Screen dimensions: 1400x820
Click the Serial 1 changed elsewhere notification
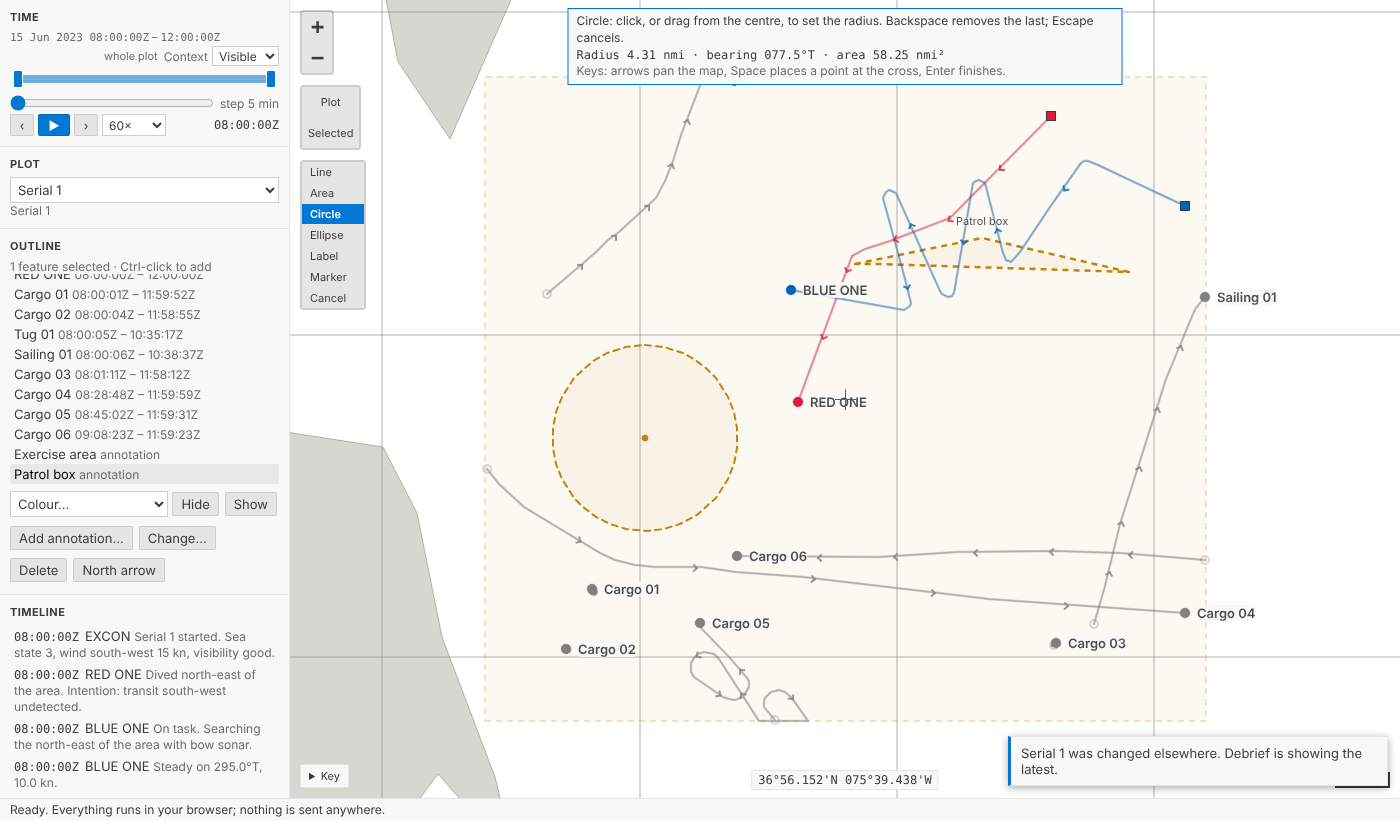[1198, 761]
